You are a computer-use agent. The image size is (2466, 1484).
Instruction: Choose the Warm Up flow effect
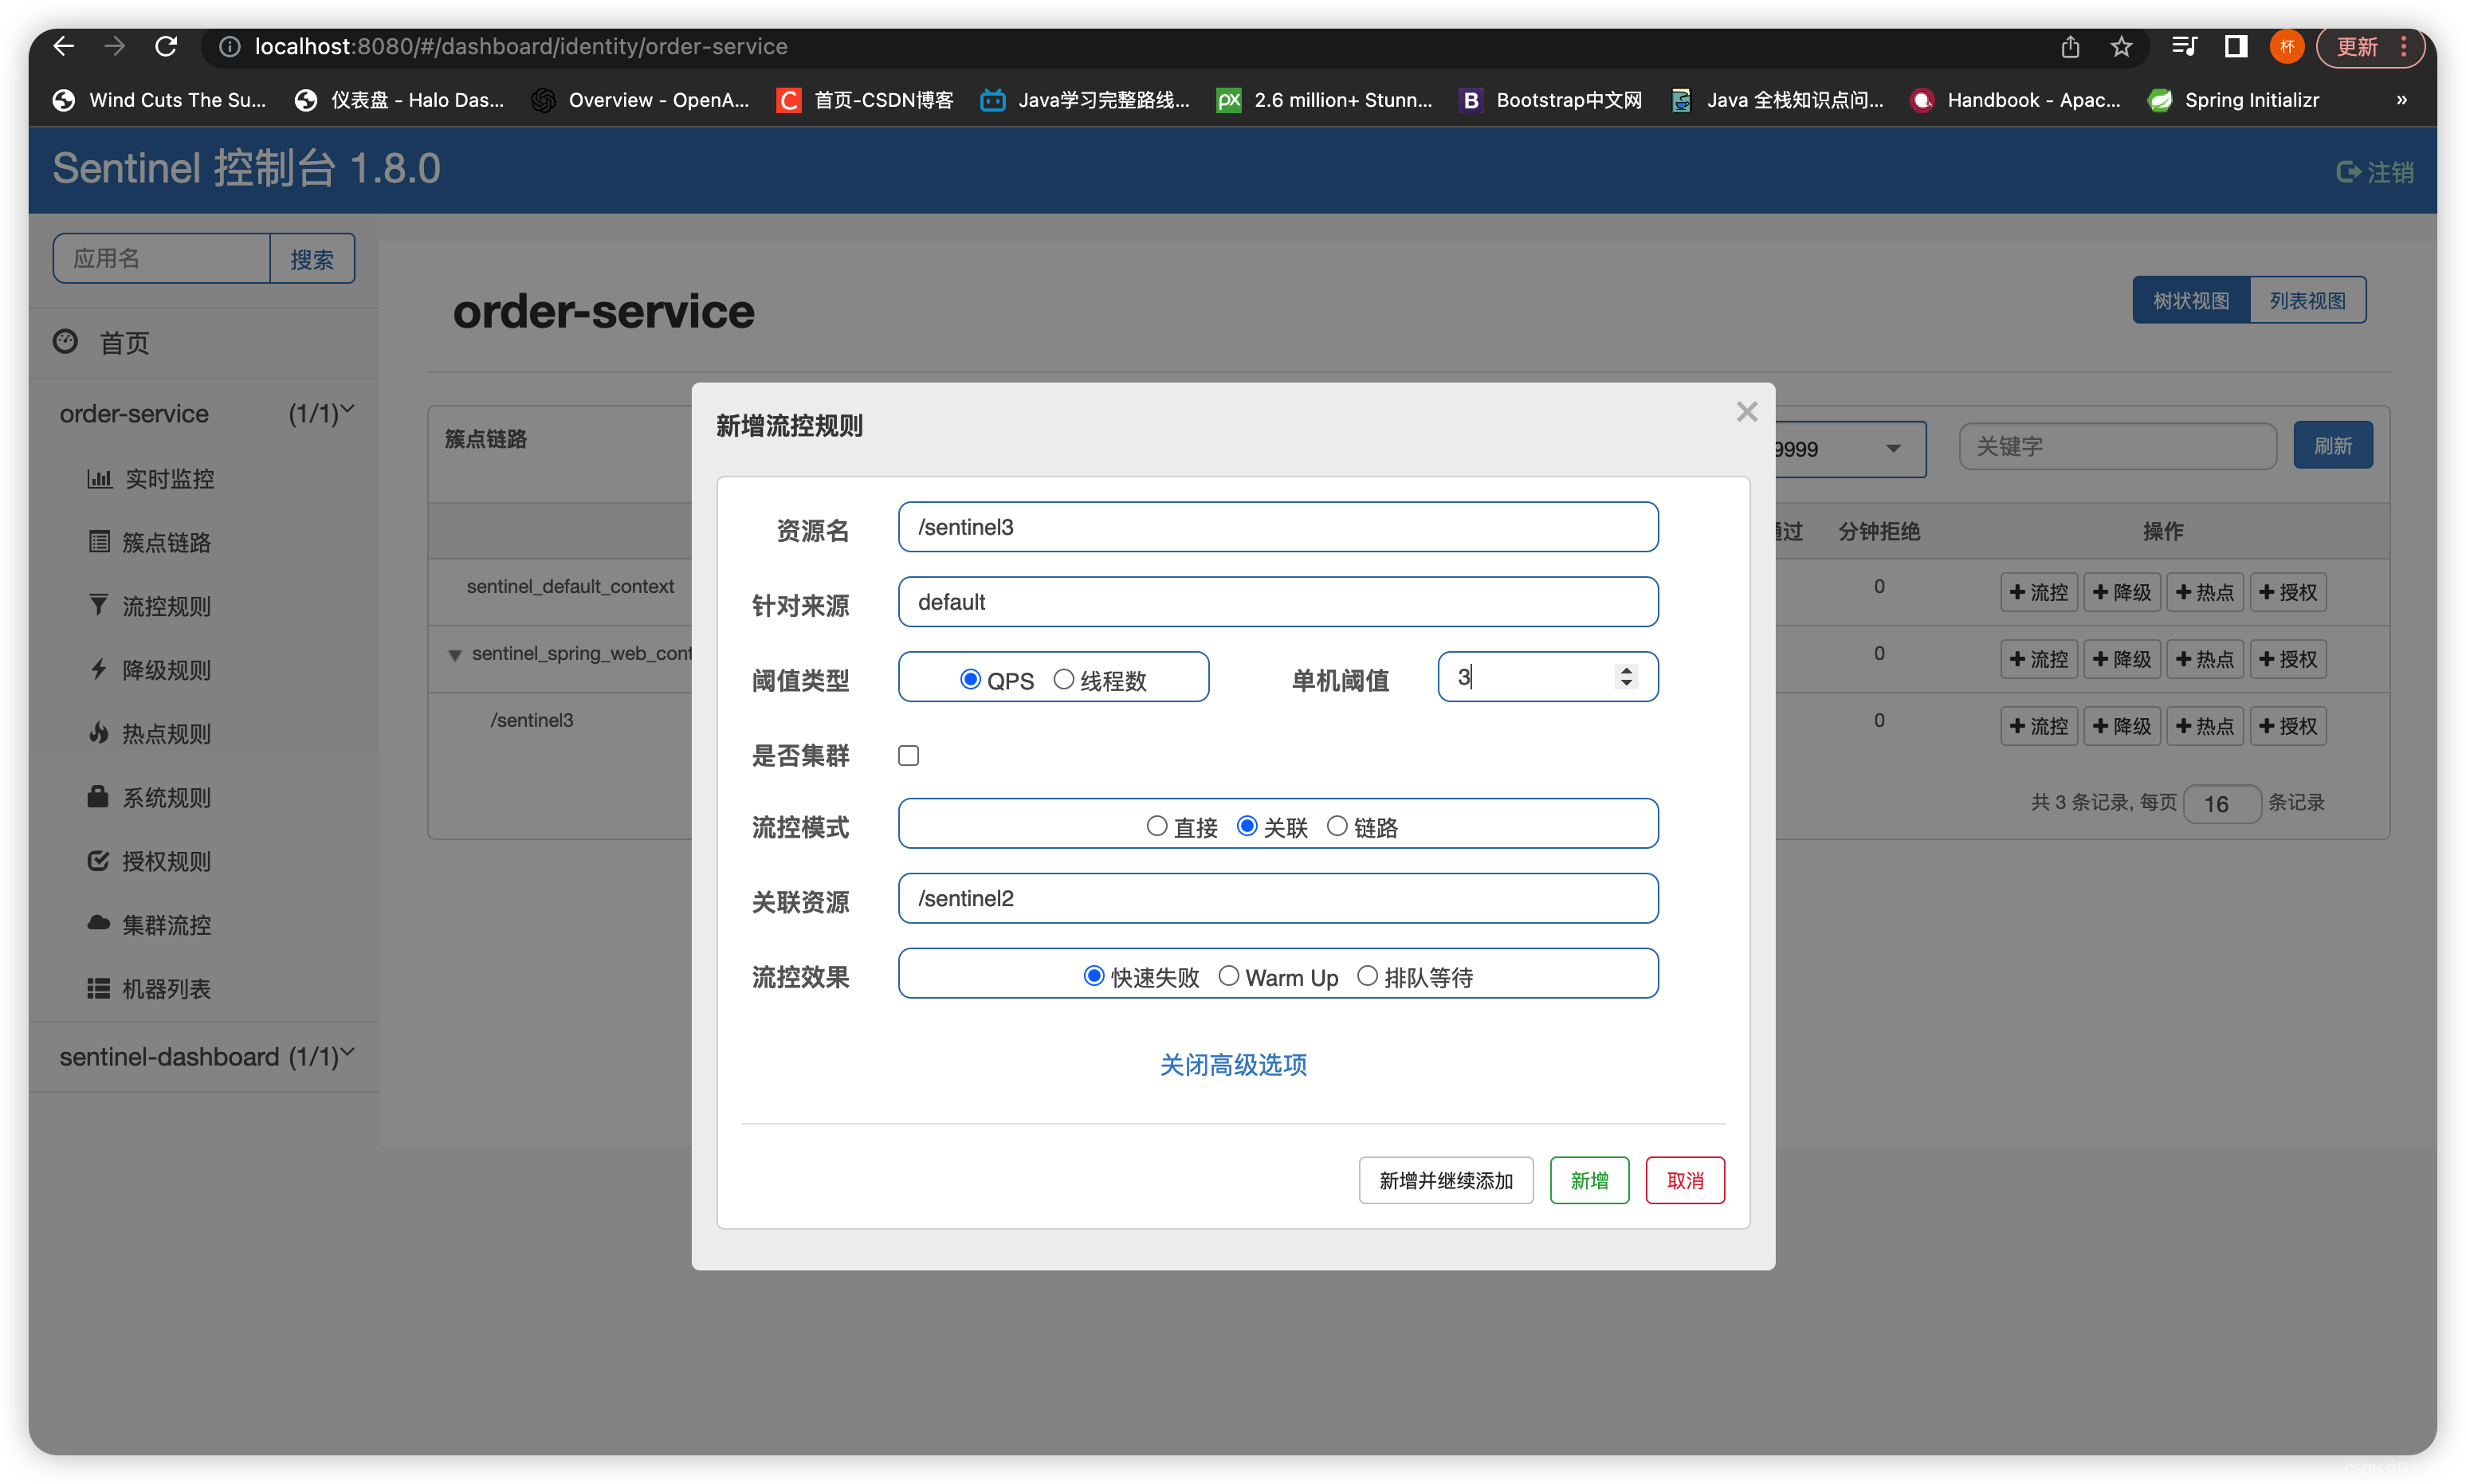coord(1229,976)
